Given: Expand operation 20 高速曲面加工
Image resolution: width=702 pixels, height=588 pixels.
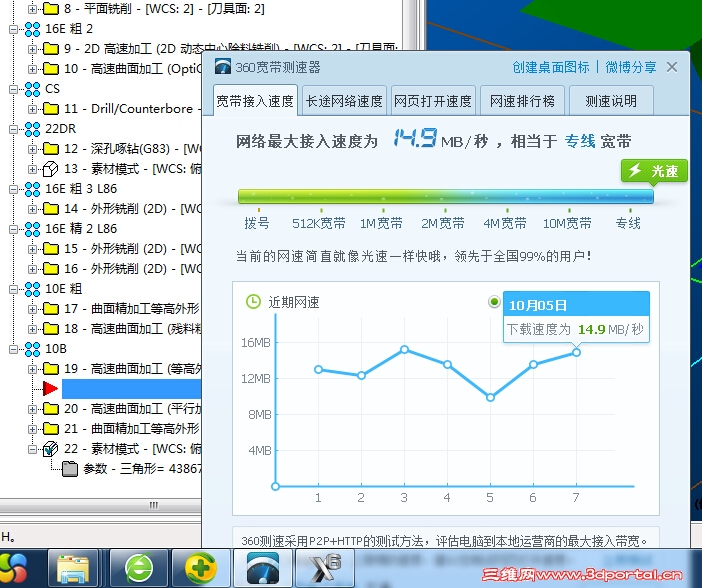Looking at the screenshot, I should point(32,408).
